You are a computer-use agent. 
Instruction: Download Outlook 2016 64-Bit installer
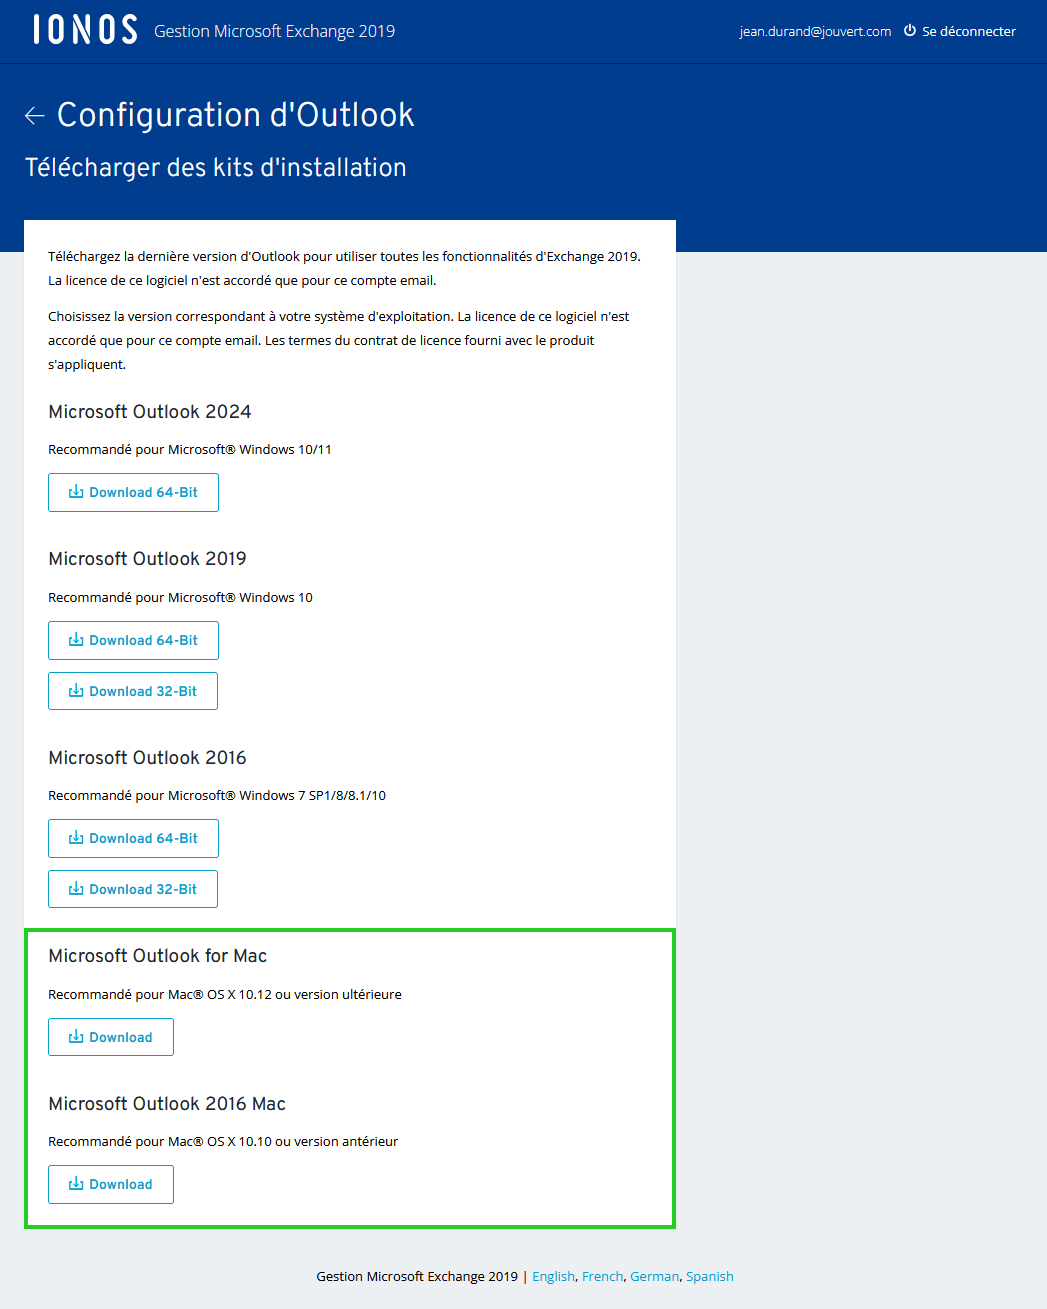(x=133, y=838)
